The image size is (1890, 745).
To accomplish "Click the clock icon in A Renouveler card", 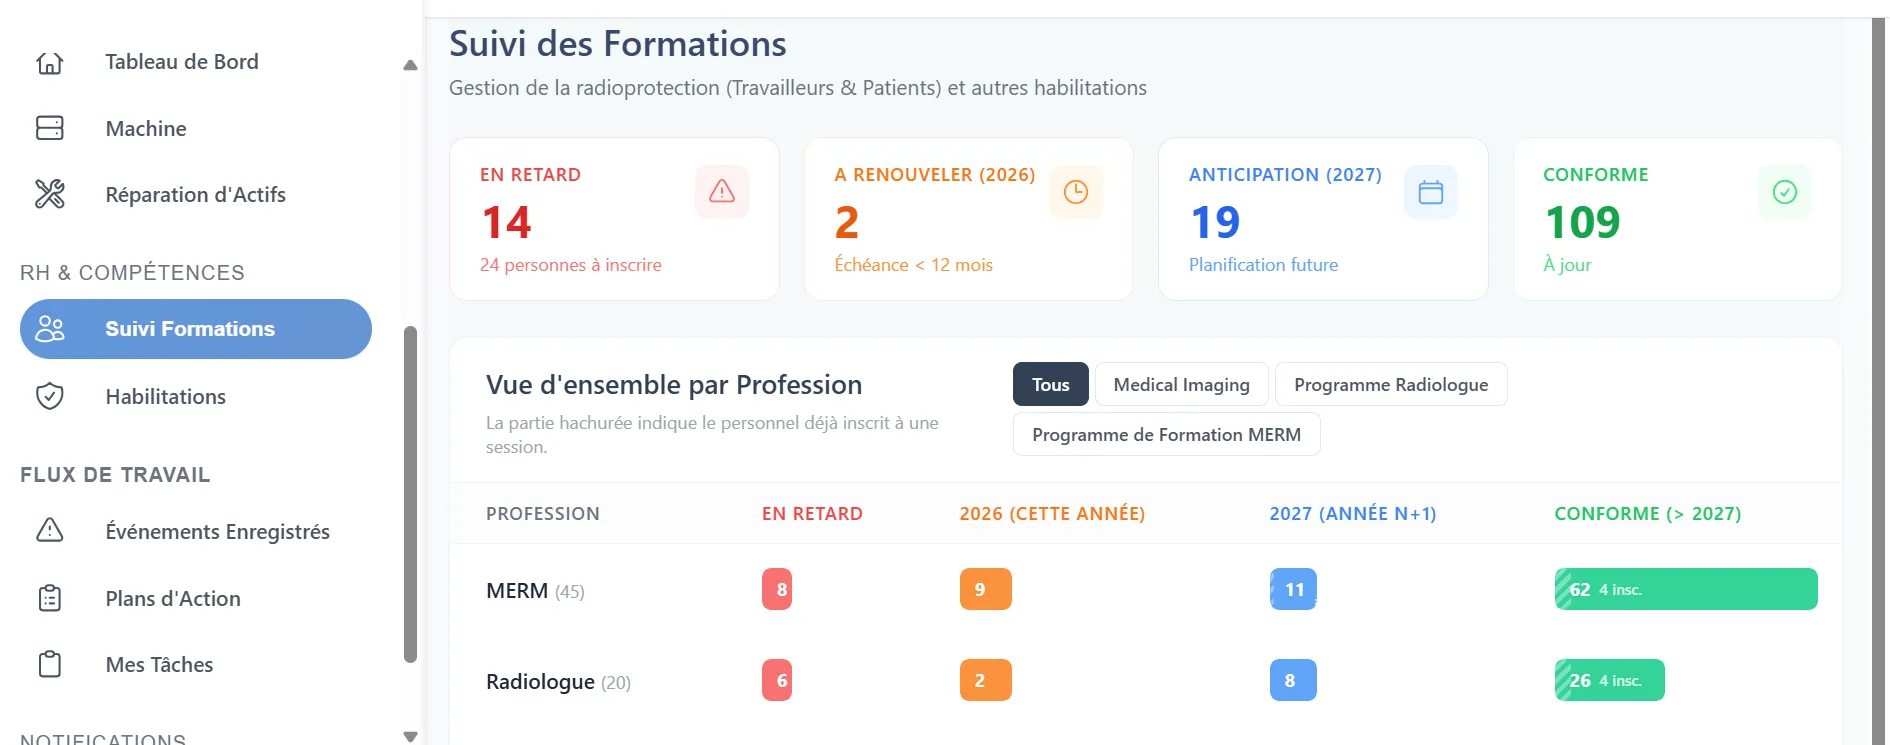I will 1076,191.
